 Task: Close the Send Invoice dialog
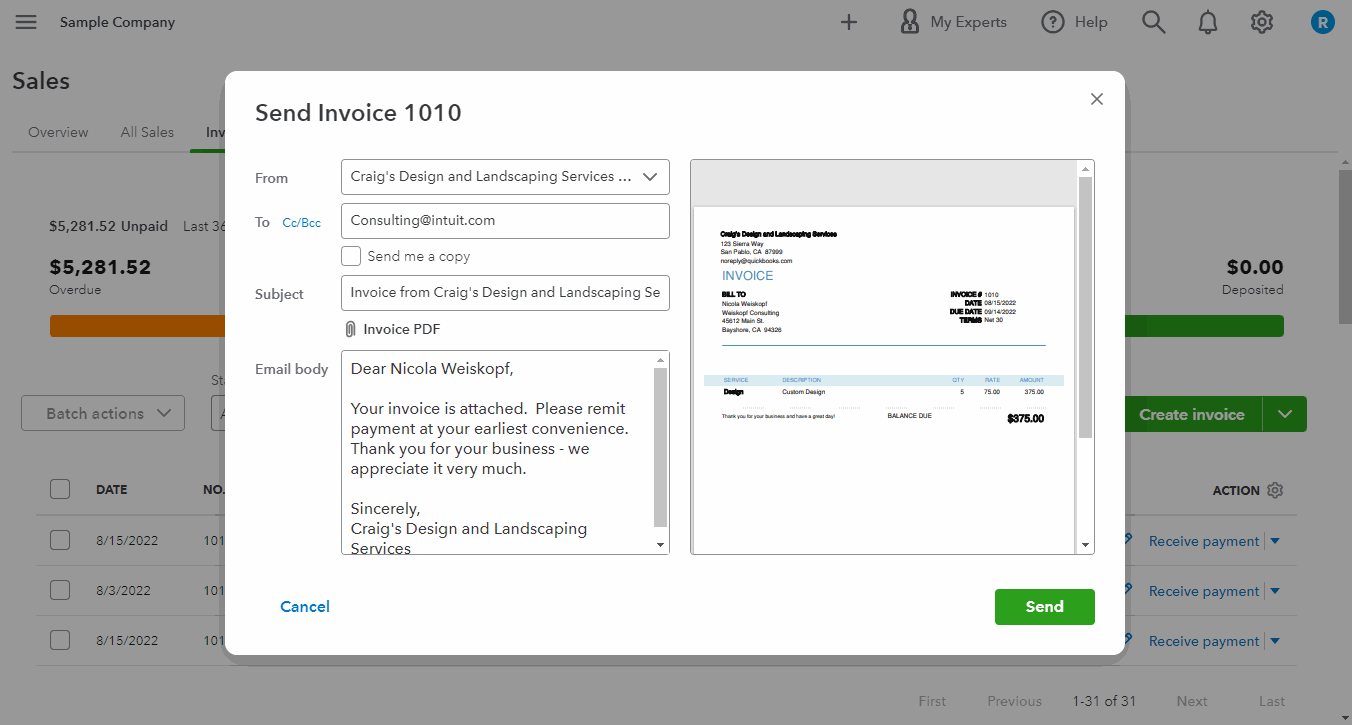[x=1097, y=99]
